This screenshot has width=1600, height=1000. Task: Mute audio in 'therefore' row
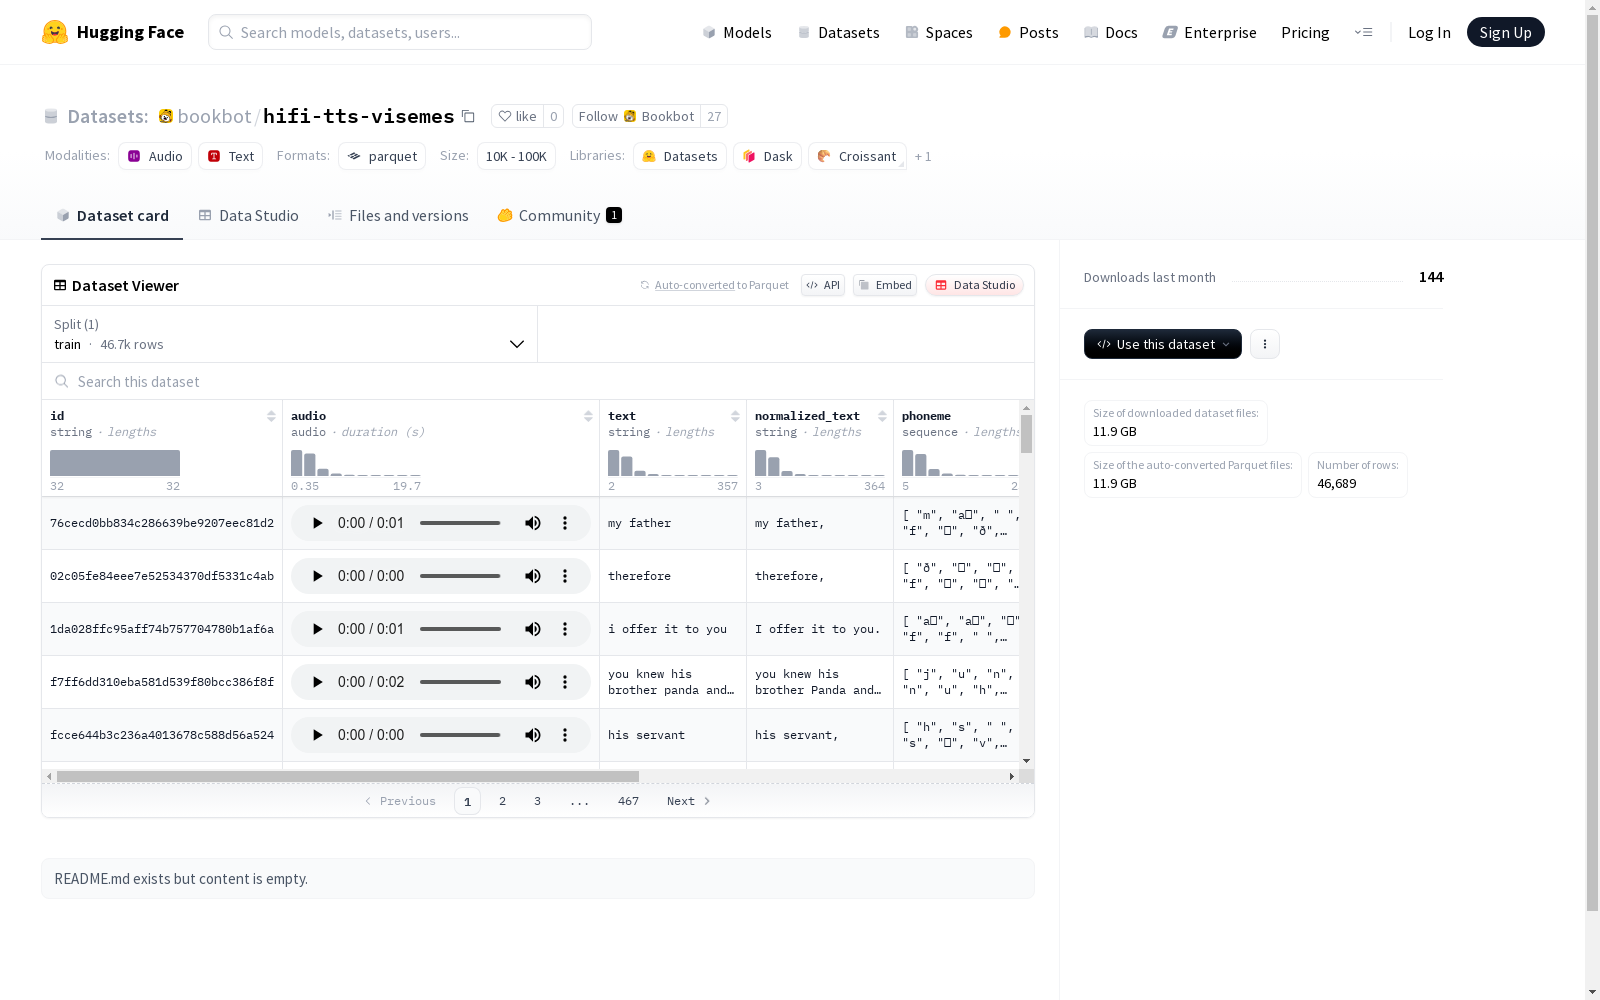(533, 576)
